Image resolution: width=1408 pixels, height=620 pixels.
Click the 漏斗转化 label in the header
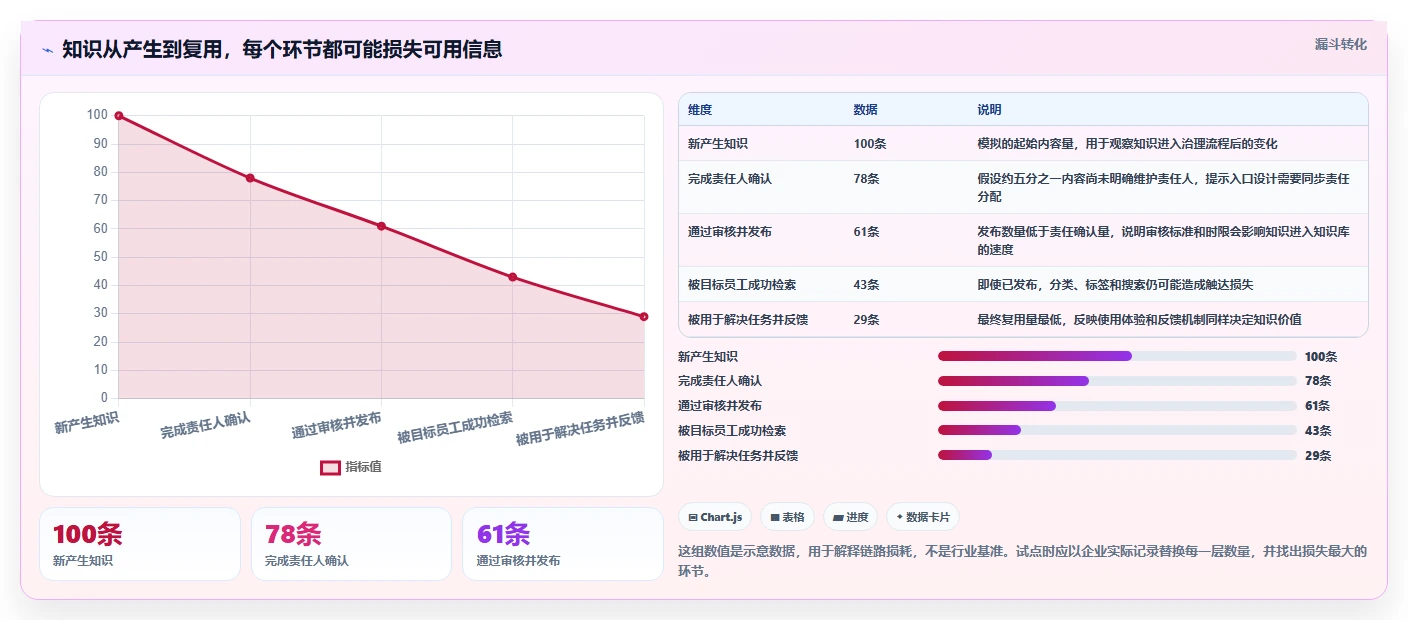pos(1340,45)
